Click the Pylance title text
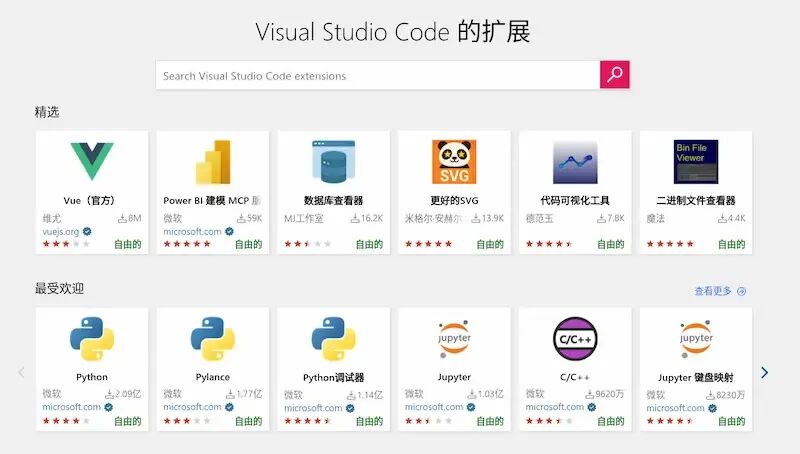Viewport: 800px width, 454px height. pyautogui.click(x=213, y=377)
